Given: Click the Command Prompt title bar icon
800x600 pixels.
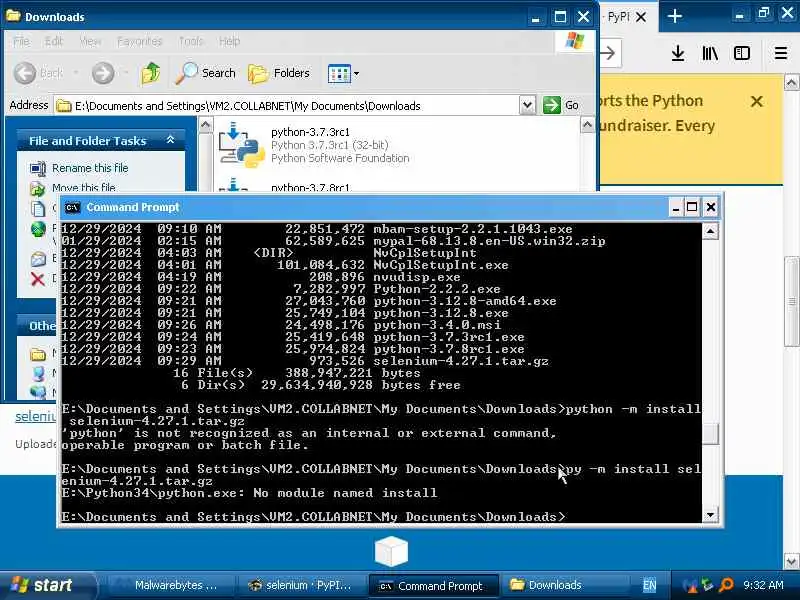Looking at the screenshot, I should click(x=72, y=207).
